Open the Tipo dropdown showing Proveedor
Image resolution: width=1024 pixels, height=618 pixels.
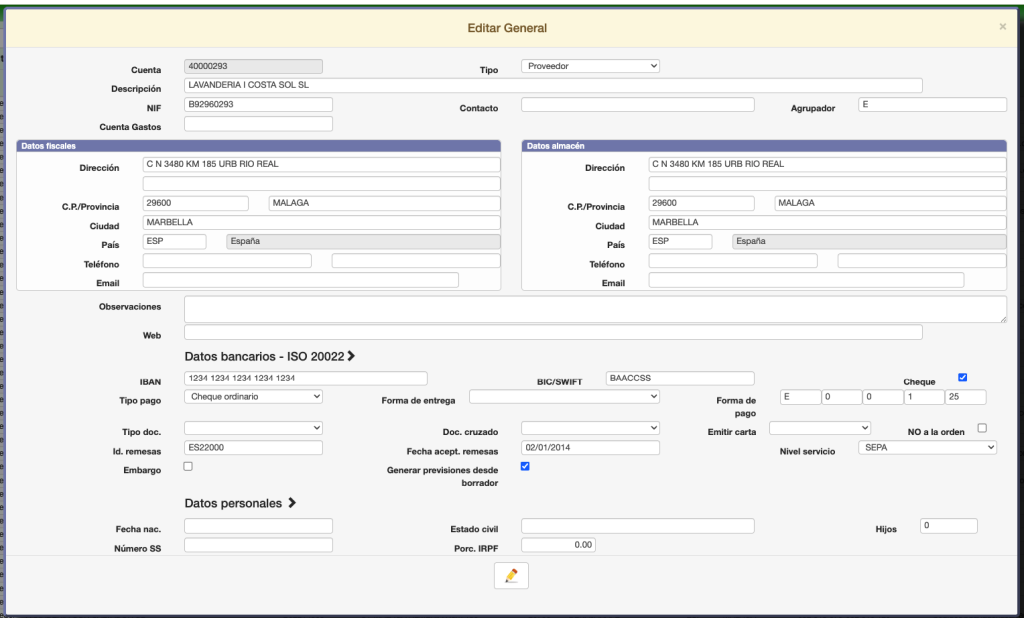pyautogui.click(x=590, y=66)
